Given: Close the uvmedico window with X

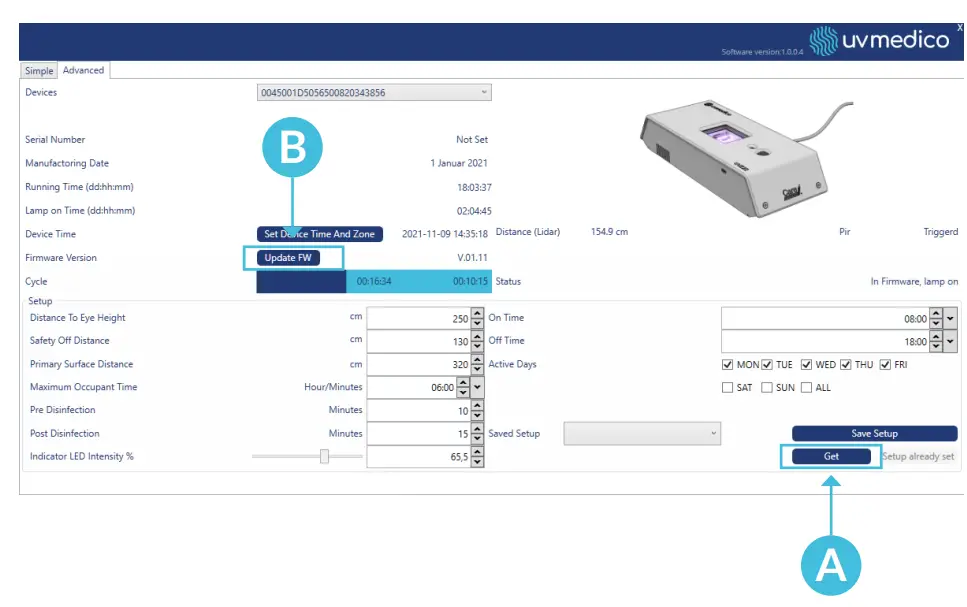Looking at the screenshot, I should 960,28.
